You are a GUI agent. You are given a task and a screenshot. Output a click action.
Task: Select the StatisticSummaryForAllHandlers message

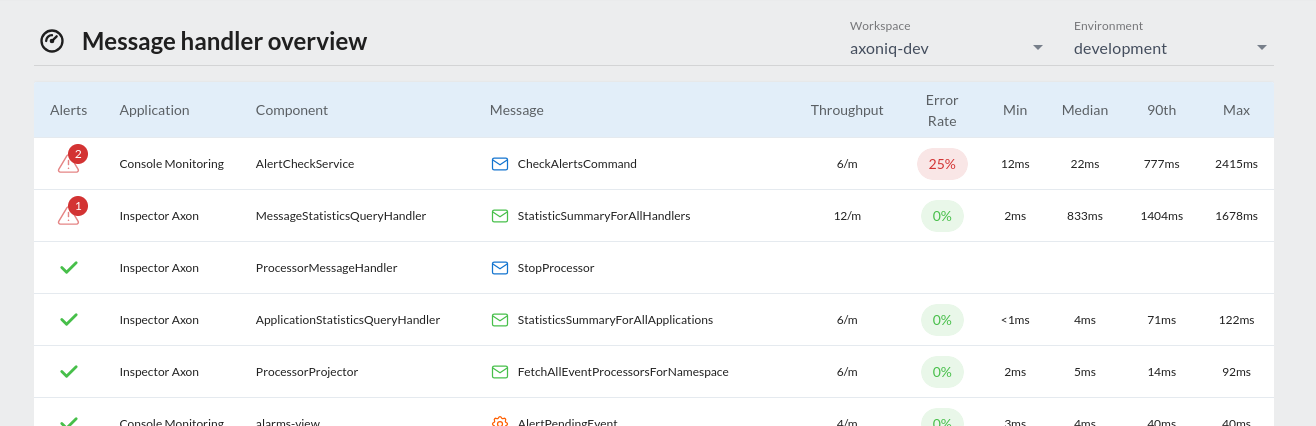pos(604,216)
